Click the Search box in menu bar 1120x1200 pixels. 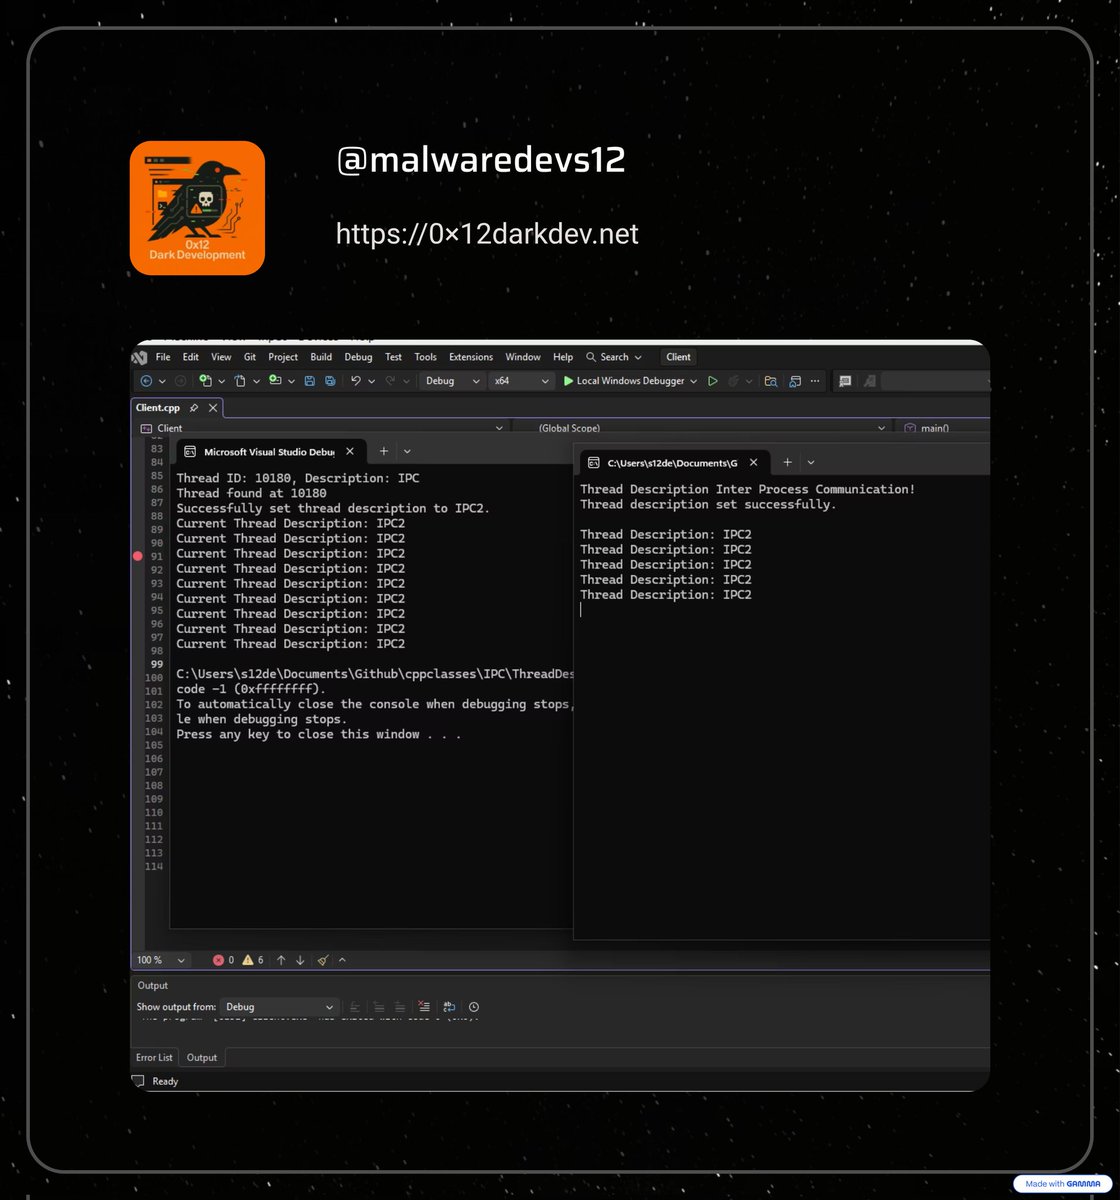pyautogui.click(x=614, y=357)
